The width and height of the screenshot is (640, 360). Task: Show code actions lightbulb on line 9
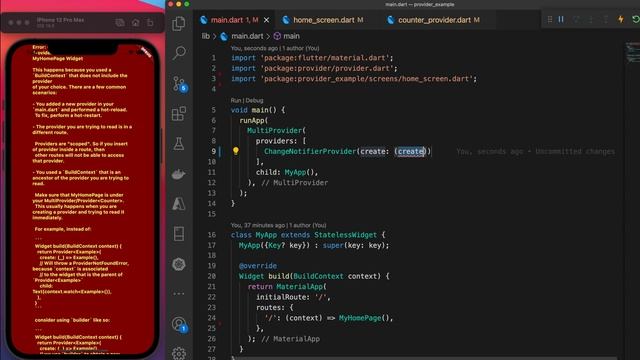[x=236, y=151]
